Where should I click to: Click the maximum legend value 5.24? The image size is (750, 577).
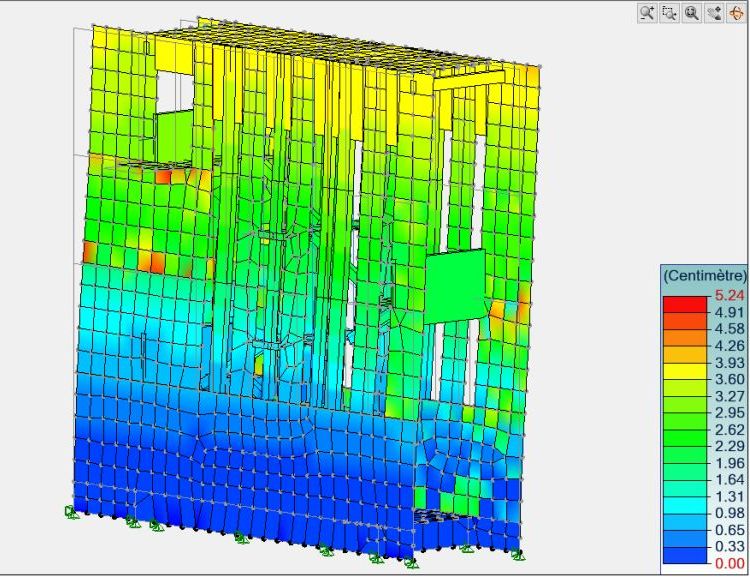pyautogui.click(x=729, y=295)
